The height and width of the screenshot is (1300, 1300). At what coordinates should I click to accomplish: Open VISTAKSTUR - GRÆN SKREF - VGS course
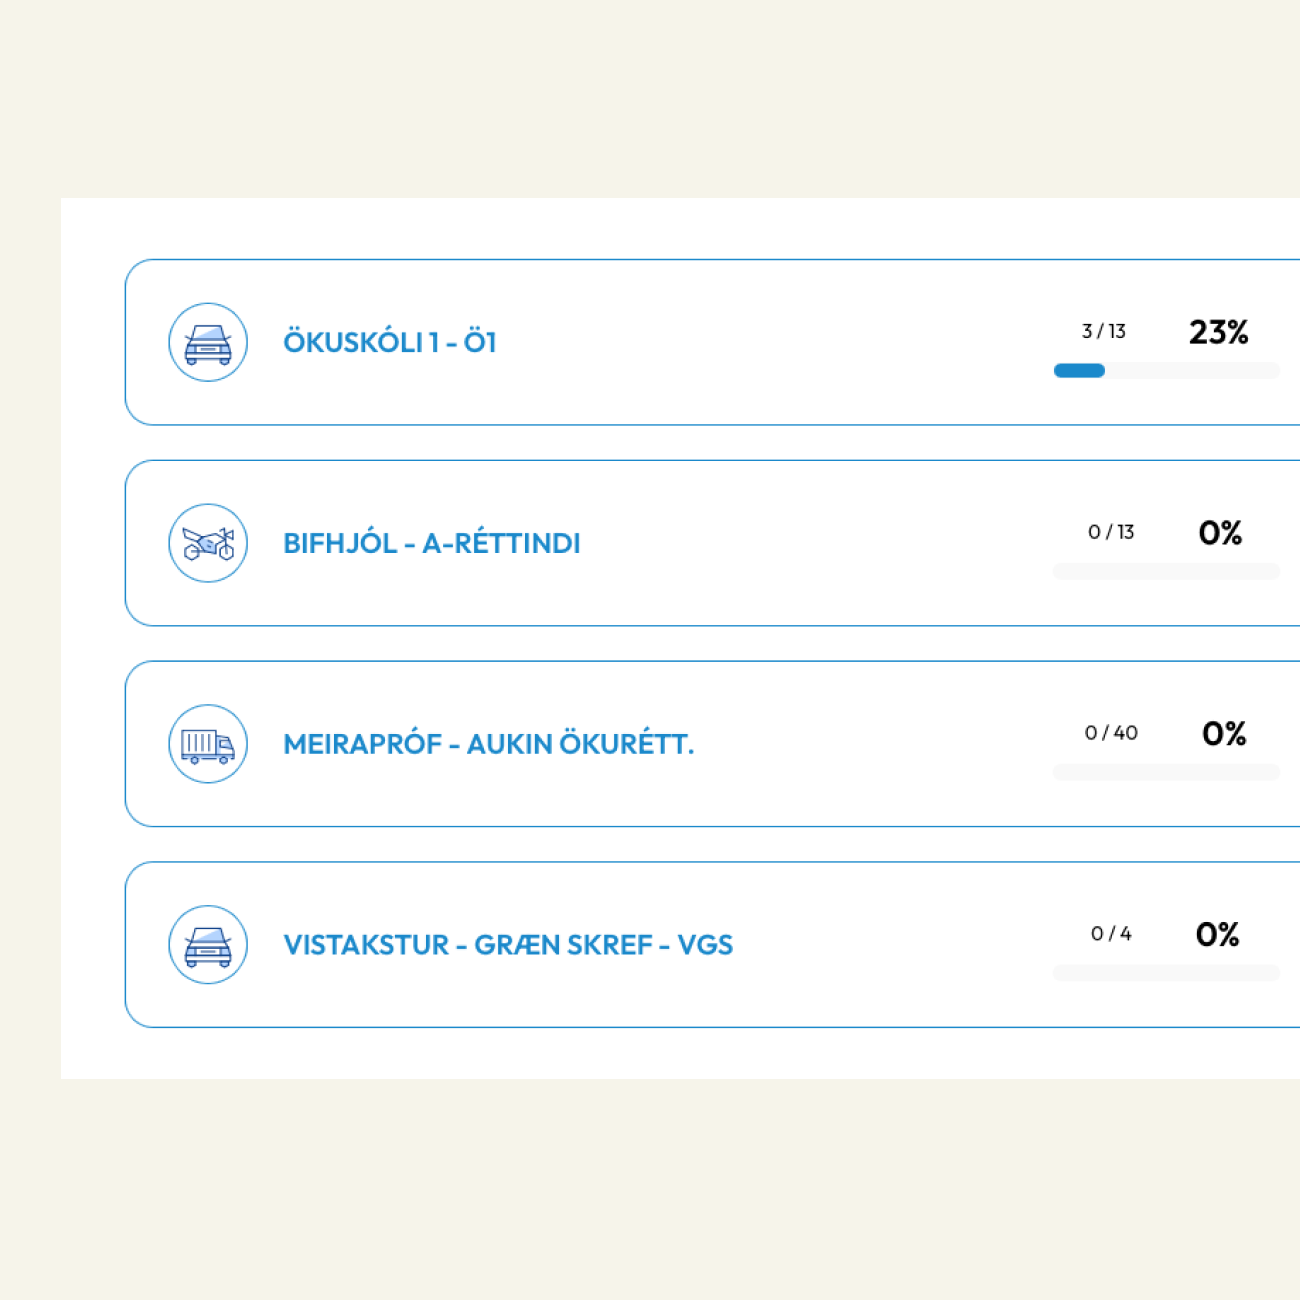508,945
